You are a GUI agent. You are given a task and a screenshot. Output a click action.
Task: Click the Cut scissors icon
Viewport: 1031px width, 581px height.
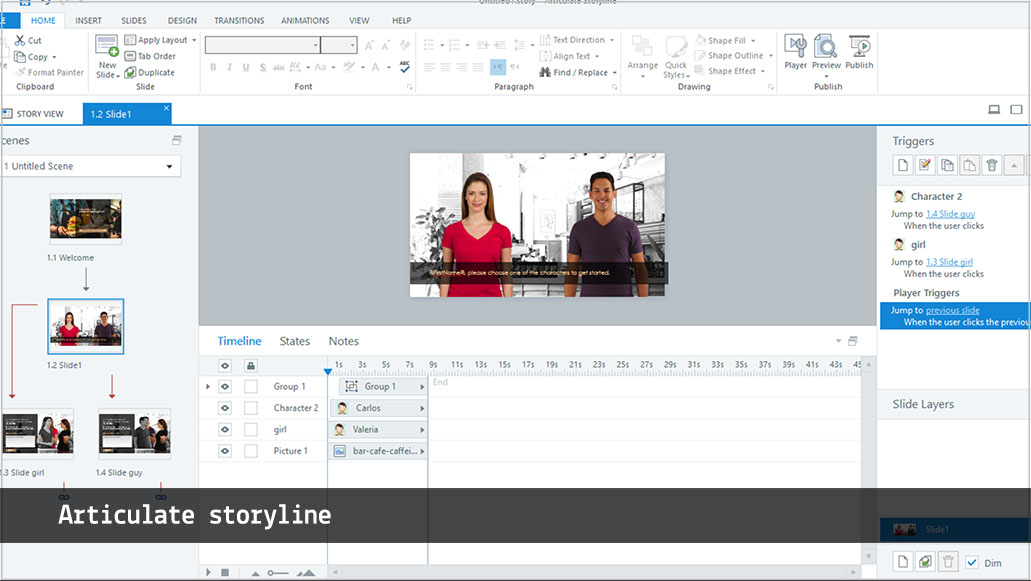19,40
